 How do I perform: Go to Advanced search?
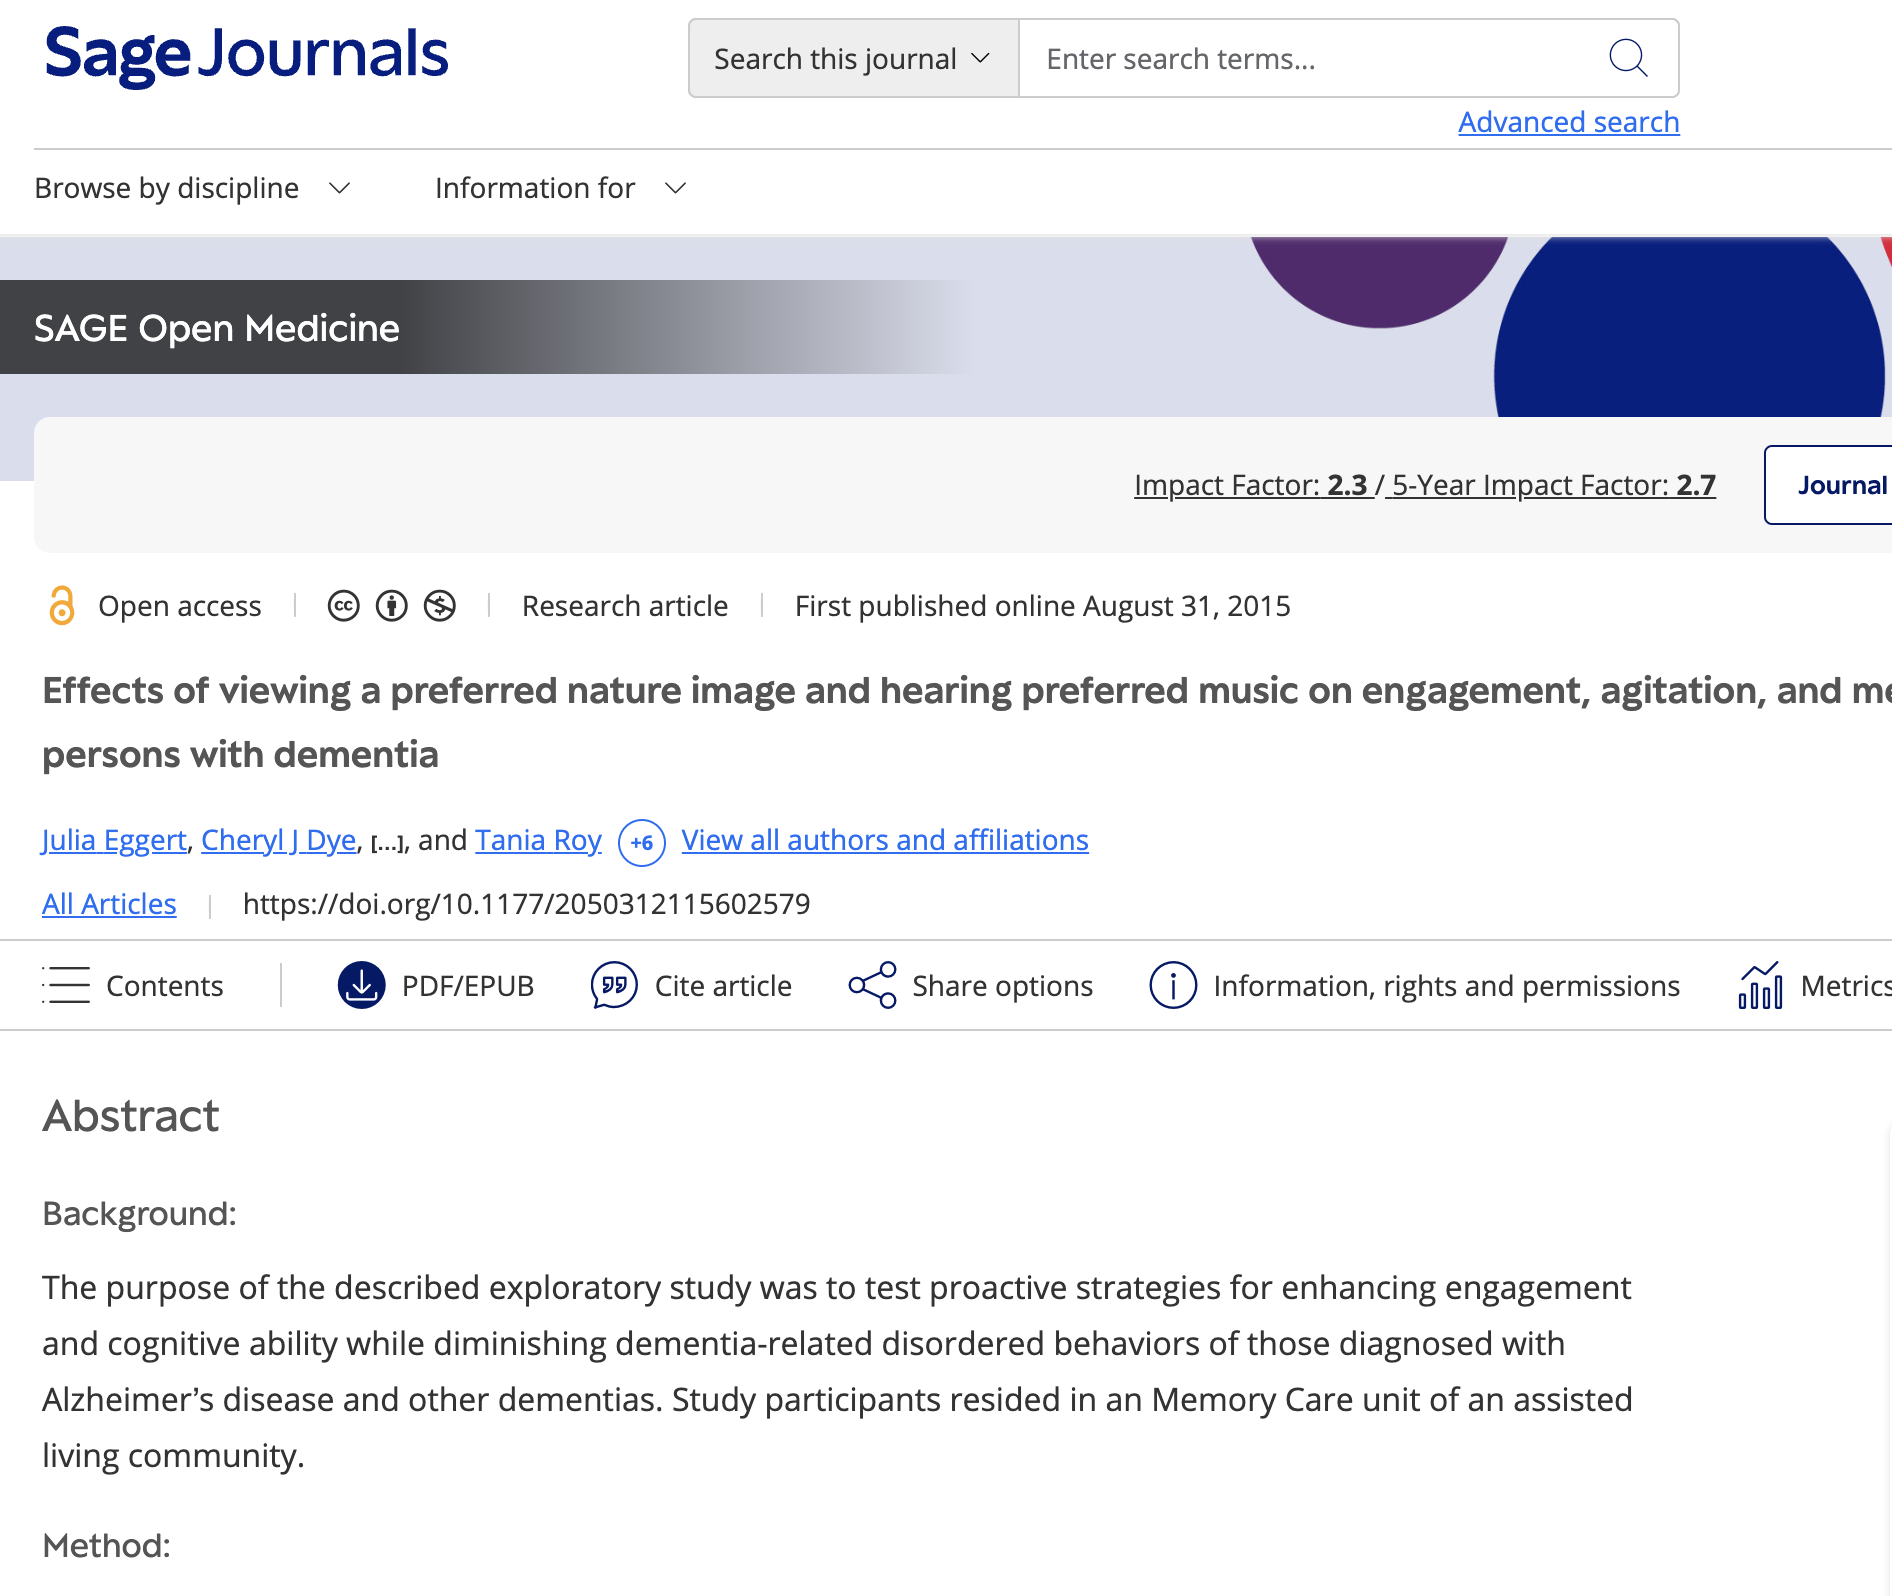point(1568,122)
